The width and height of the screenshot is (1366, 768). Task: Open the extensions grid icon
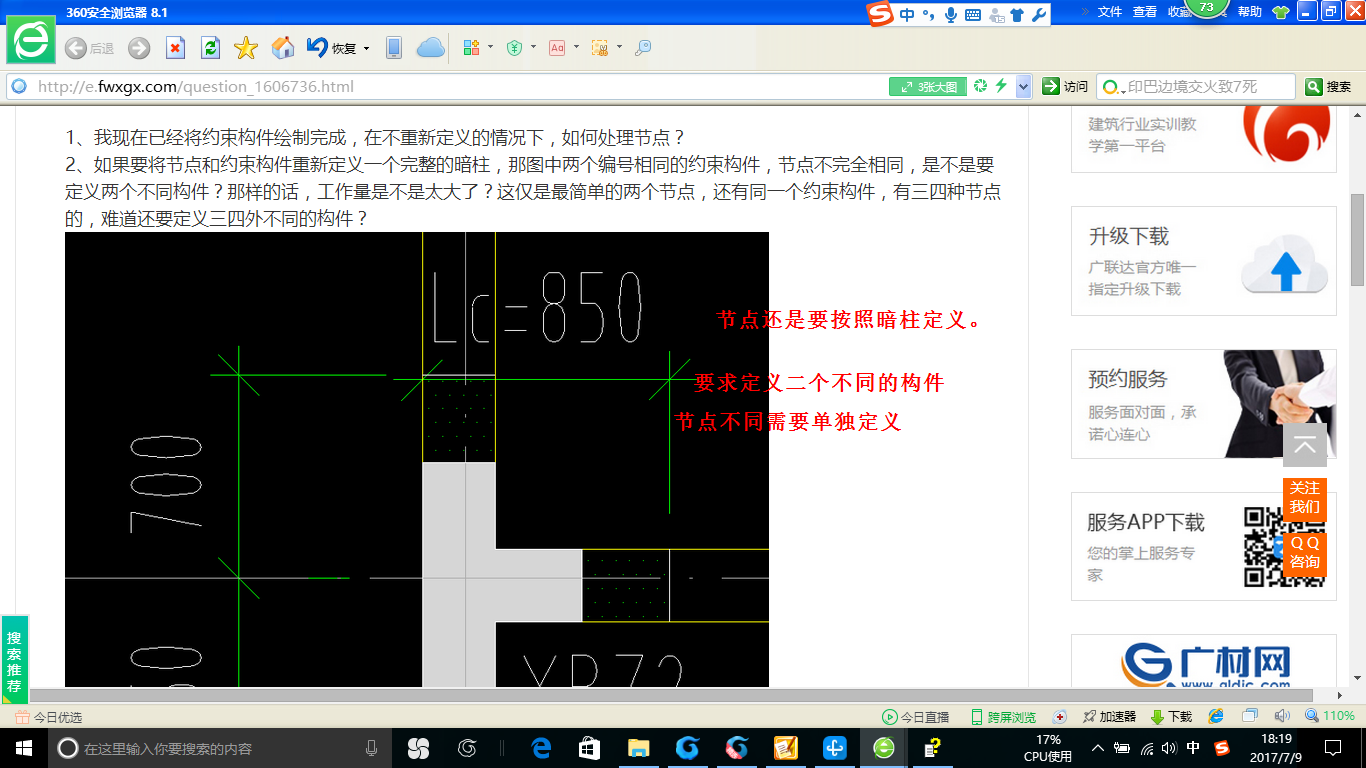472,47
